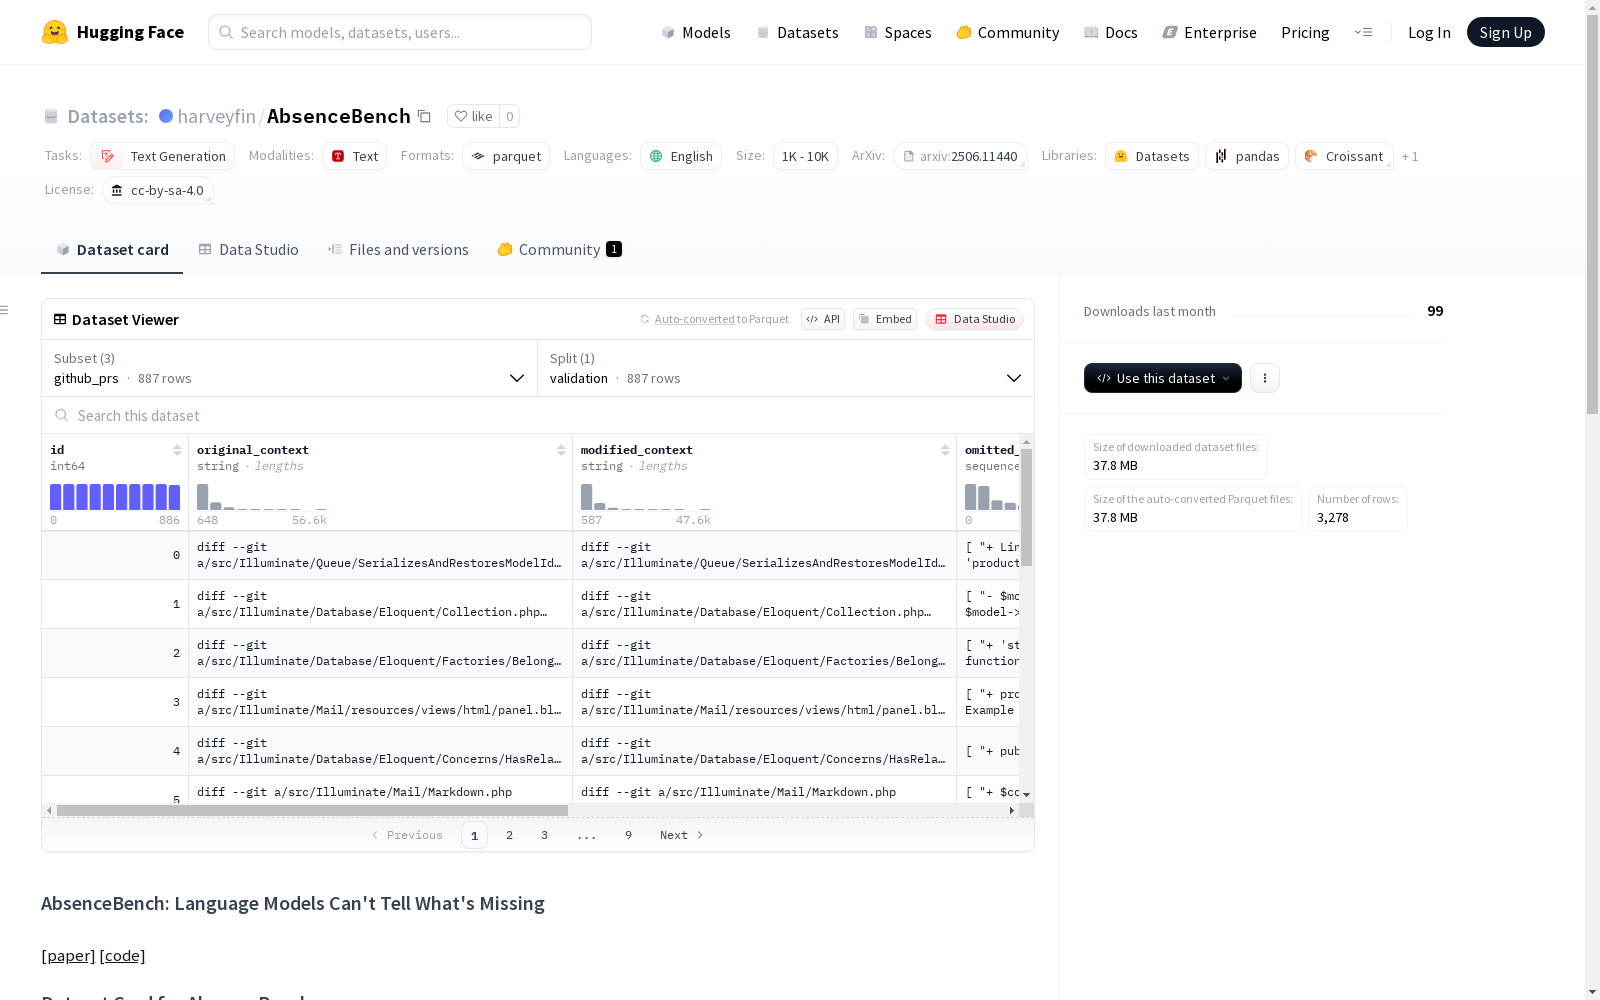Go to page 3 of the dataset
Viewport: 1600px width, 1000px height.
coord(544,835)
